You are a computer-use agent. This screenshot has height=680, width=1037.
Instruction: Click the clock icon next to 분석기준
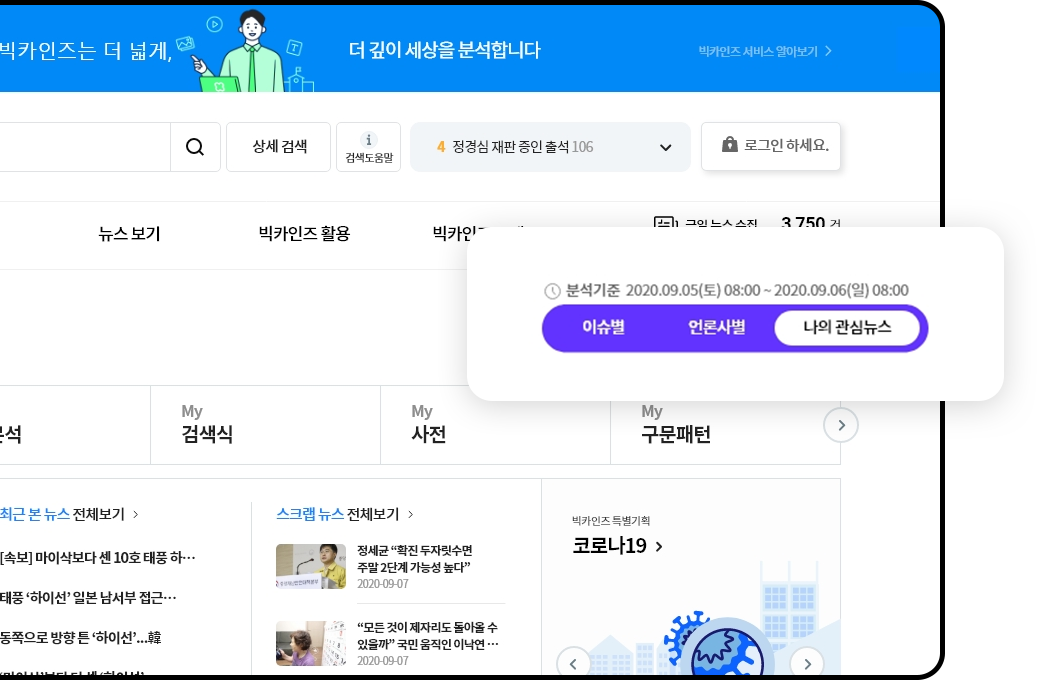tap(552, 291)
